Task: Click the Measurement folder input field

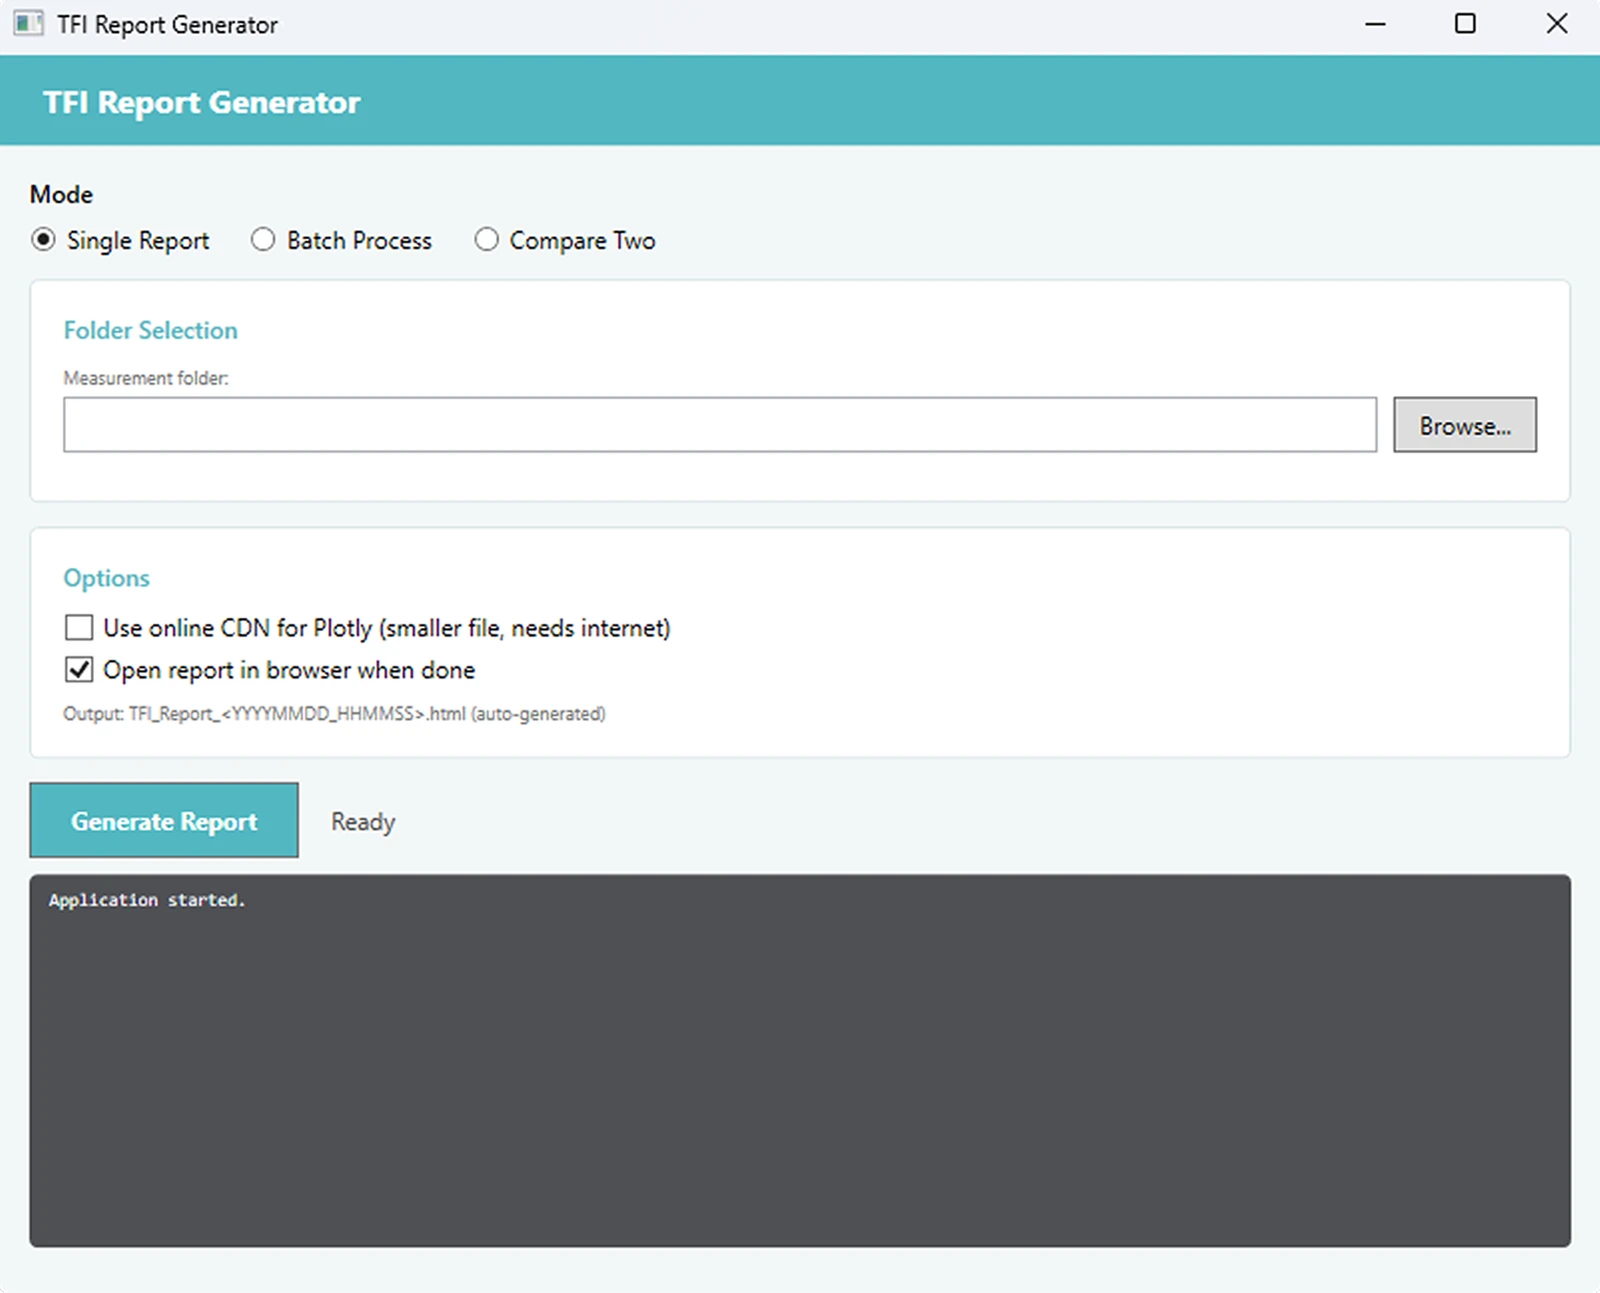Action: (x=720, y=425)
